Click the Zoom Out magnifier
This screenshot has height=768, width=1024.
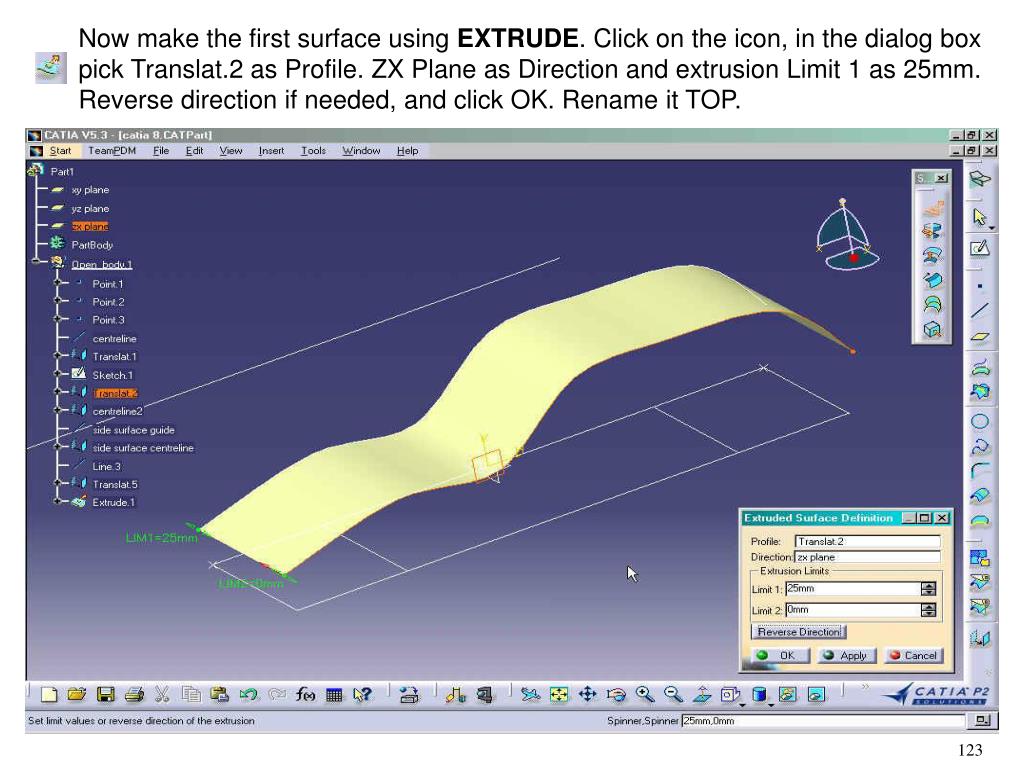(x=673, y=694)
